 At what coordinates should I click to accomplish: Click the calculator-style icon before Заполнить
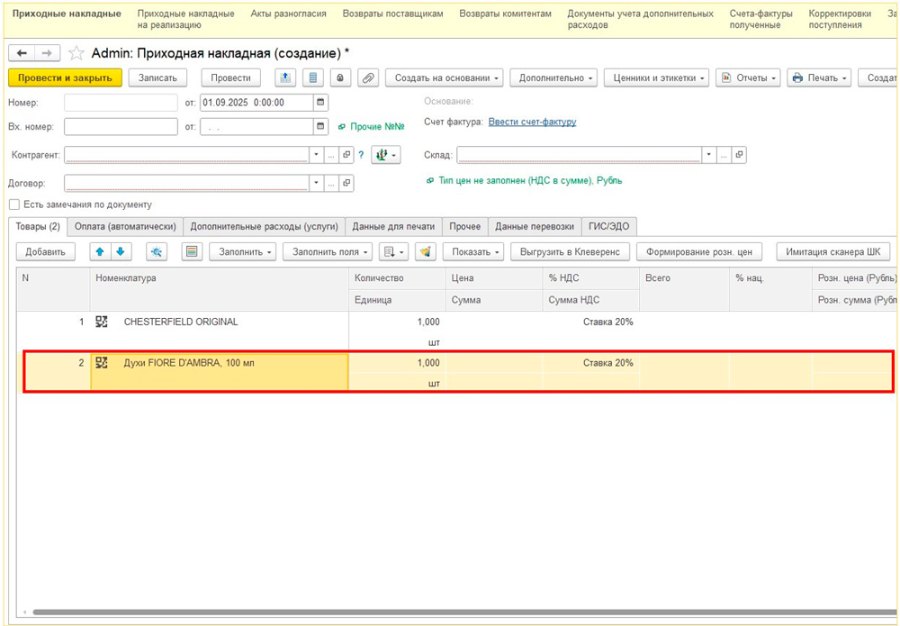pos(192,252)
